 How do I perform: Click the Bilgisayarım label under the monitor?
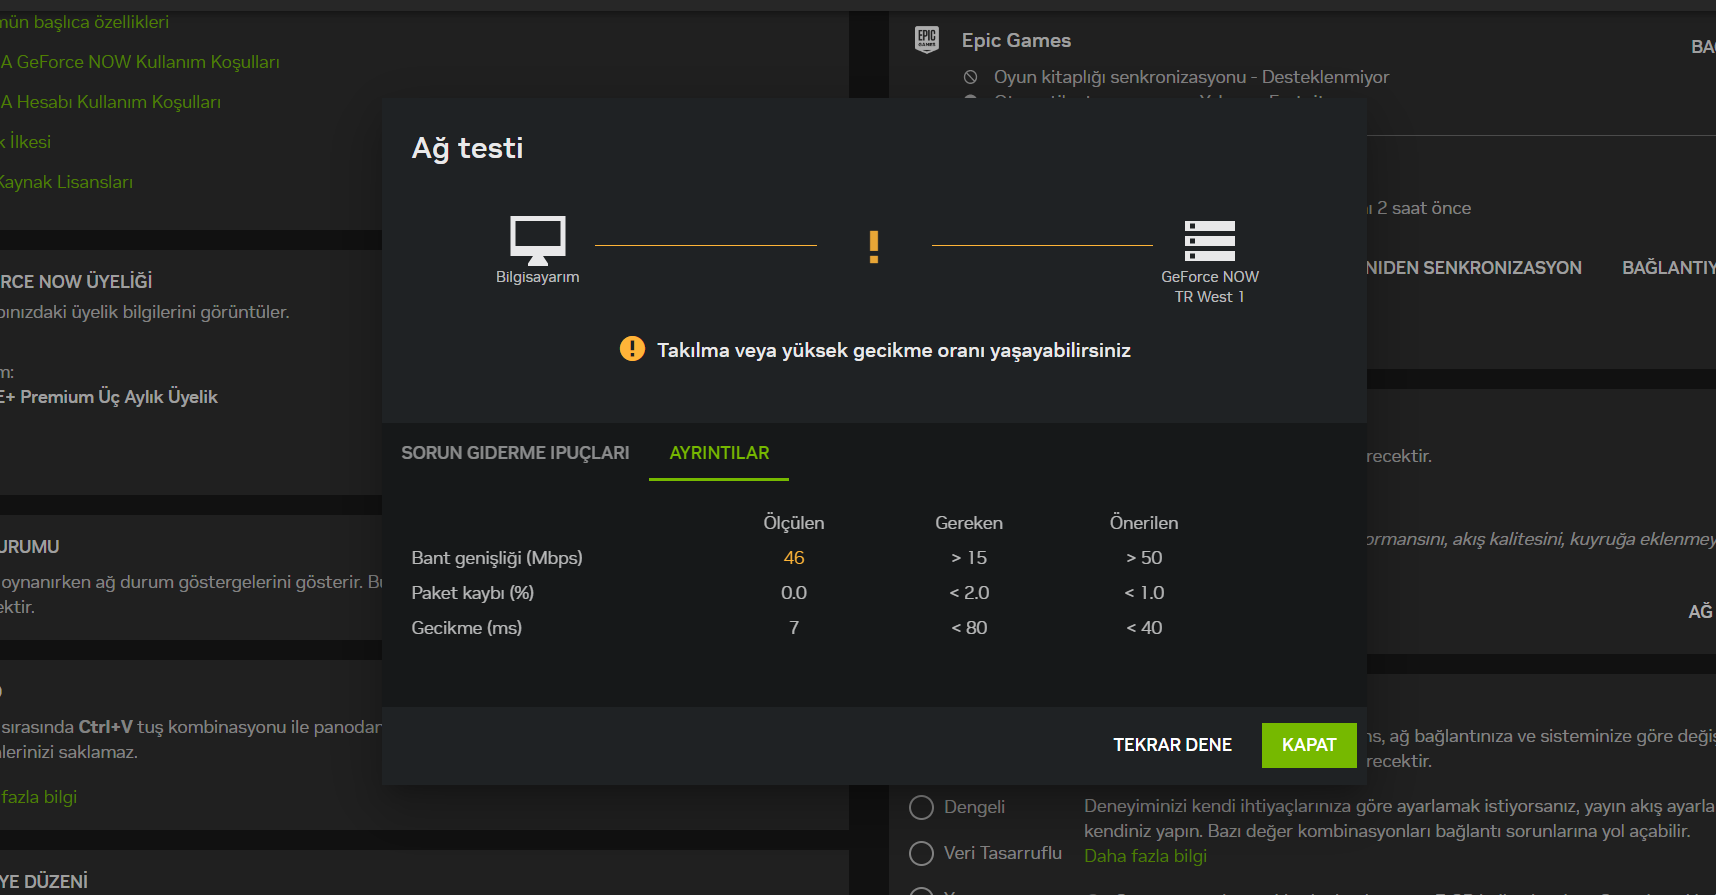pos(538,277)
